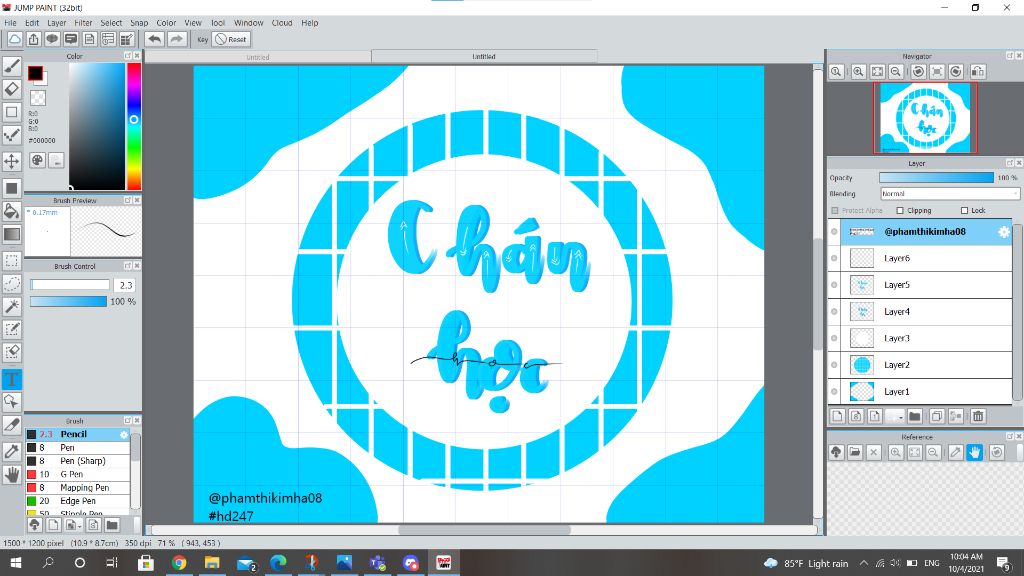The image size is (1024, 576).
Task: Toggle visibility of Layer4
Action: [834, 312]
